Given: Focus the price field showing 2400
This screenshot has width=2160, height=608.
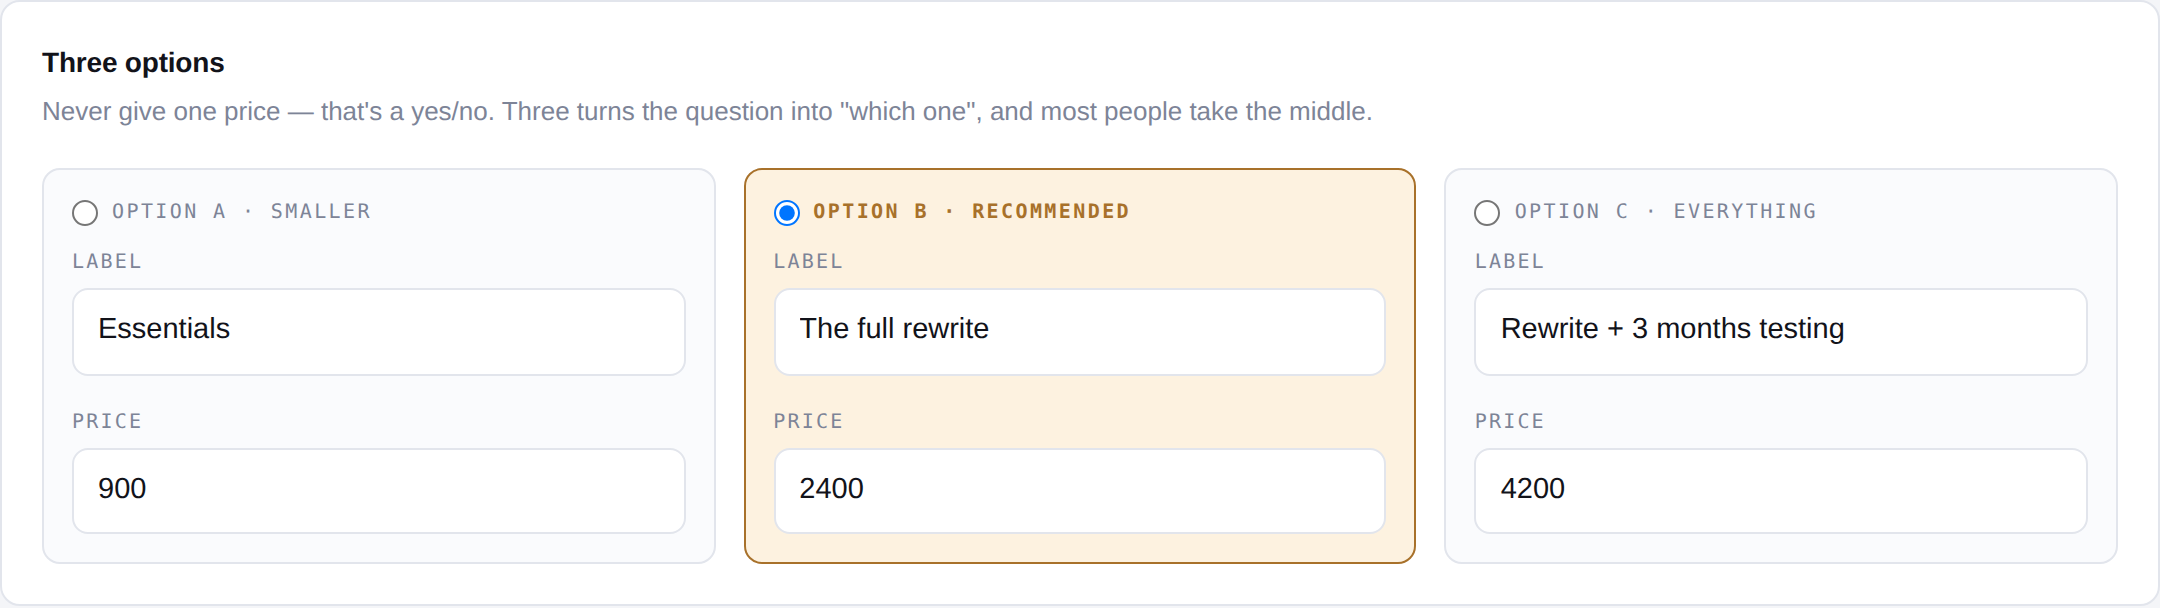Looking at the screenshot, I should click(1080, 491).
